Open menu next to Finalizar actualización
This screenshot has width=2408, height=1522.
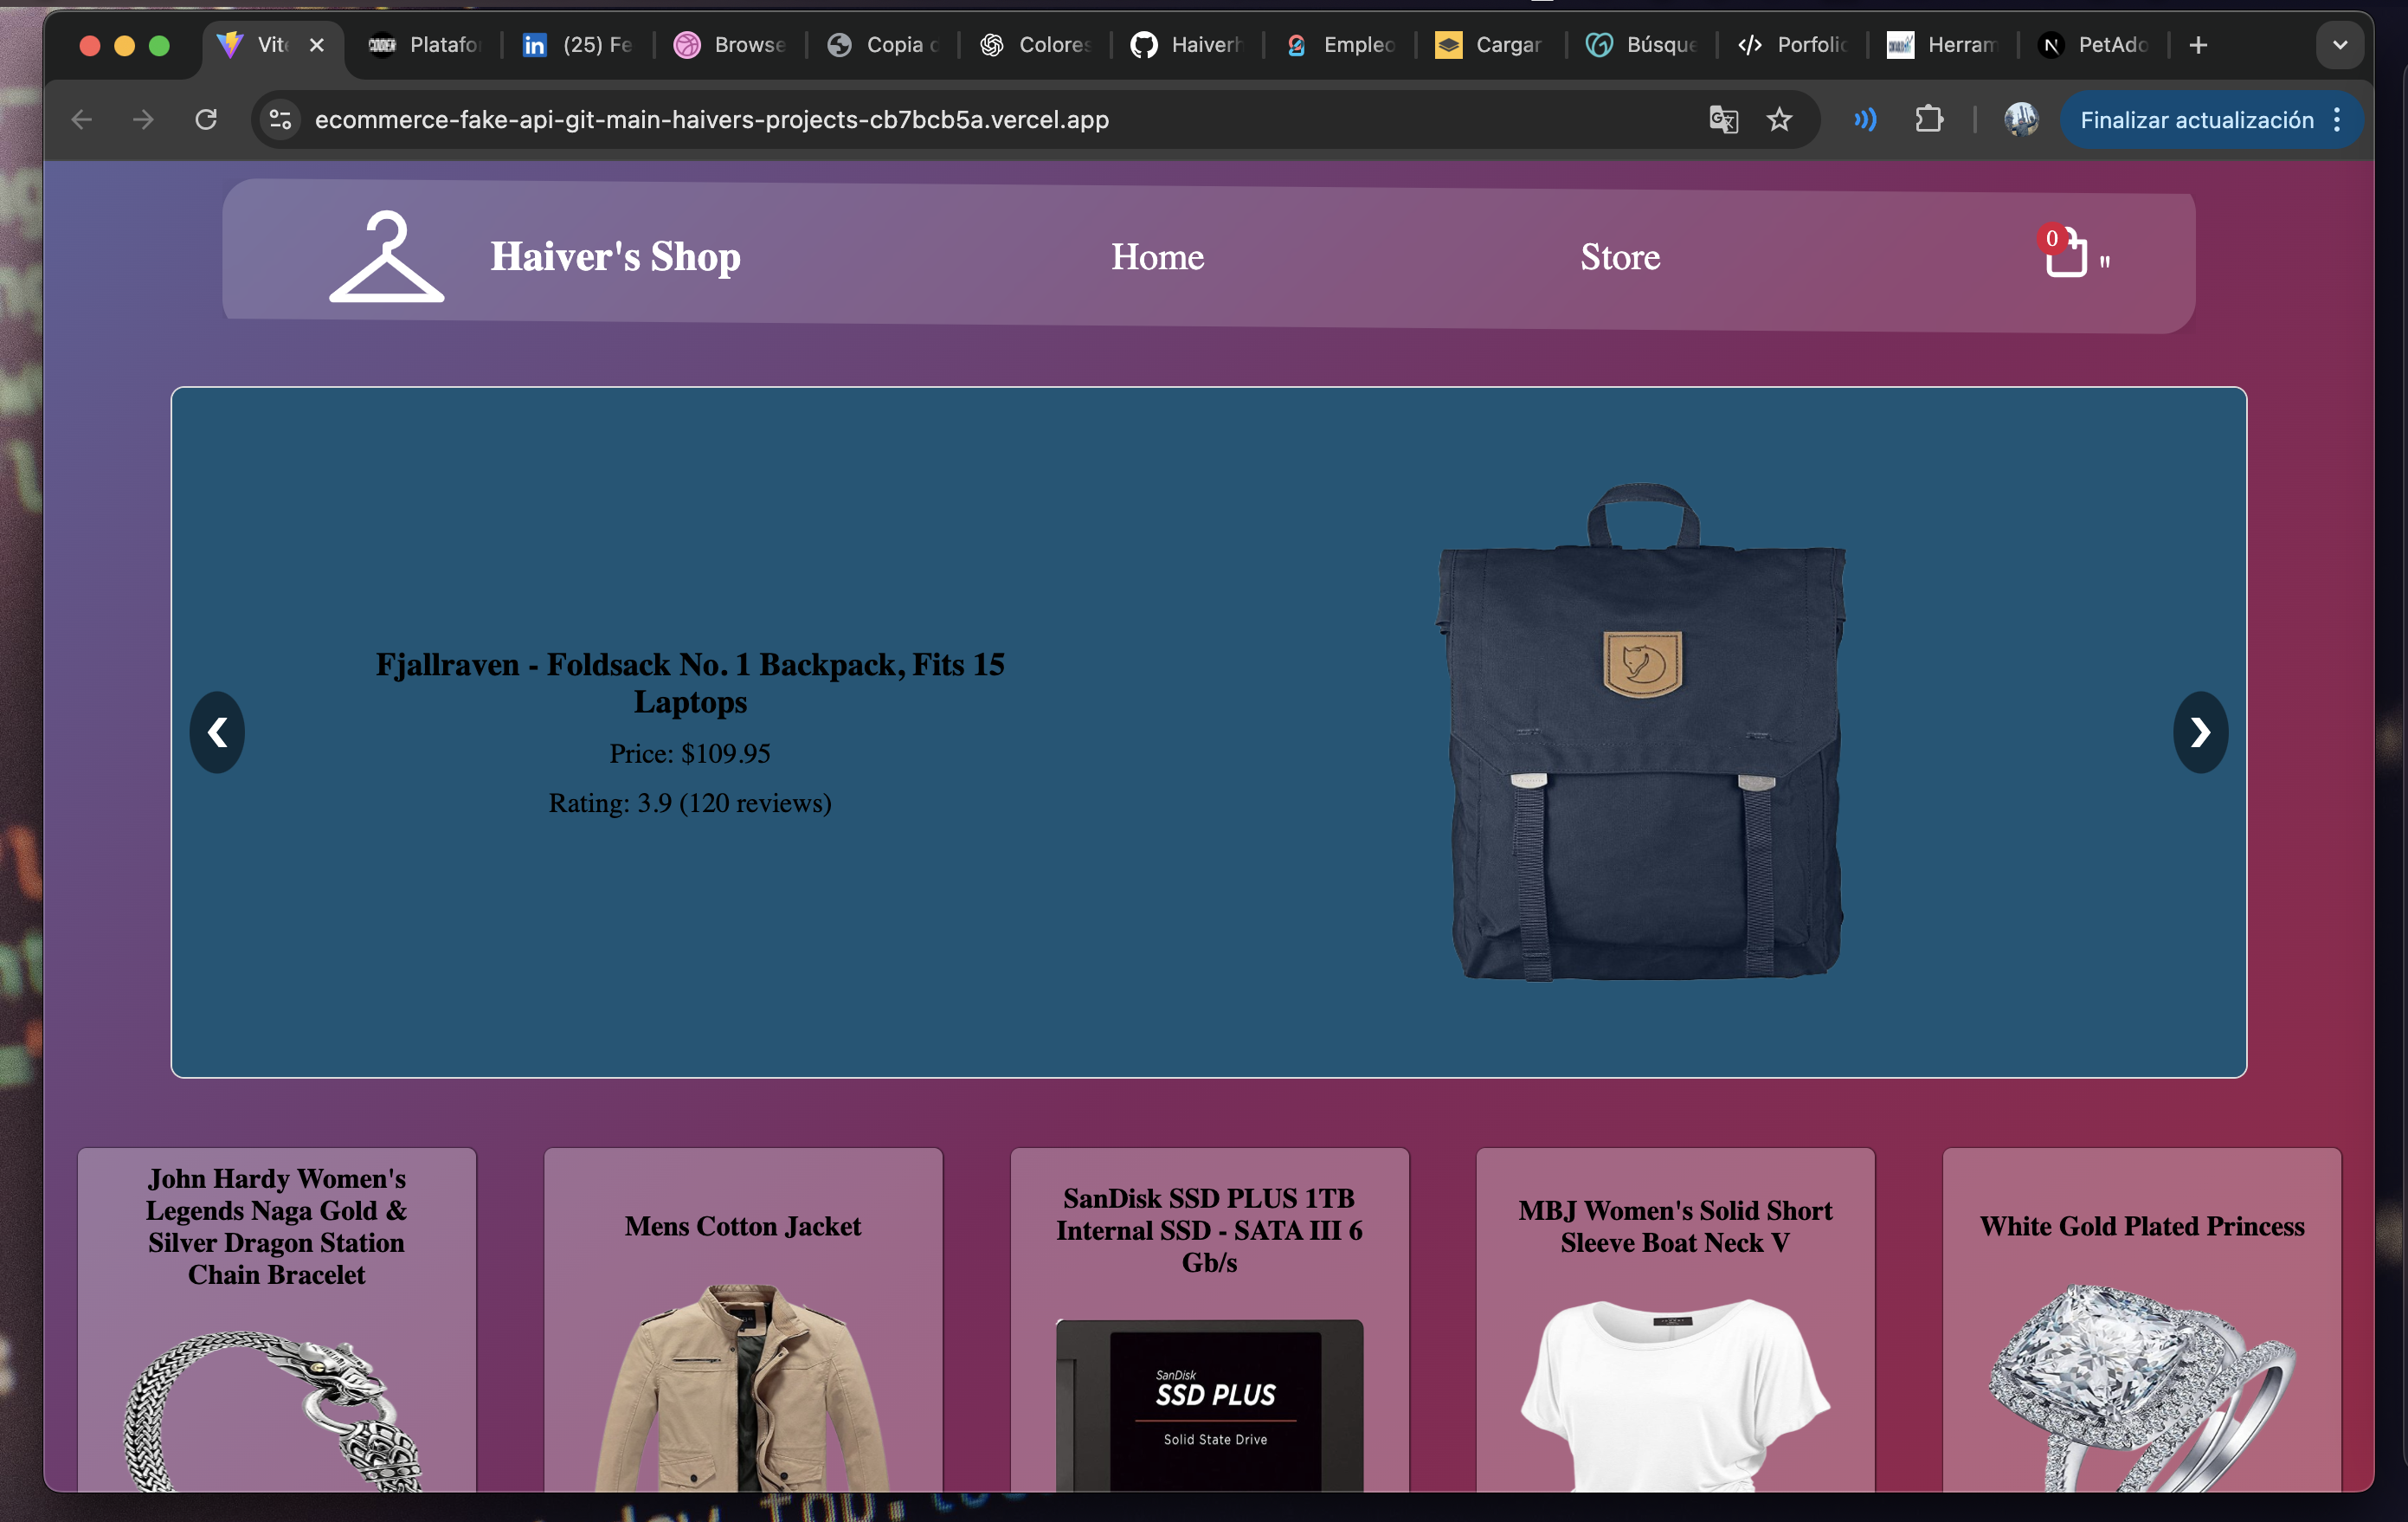click(x=2338, y=120)
